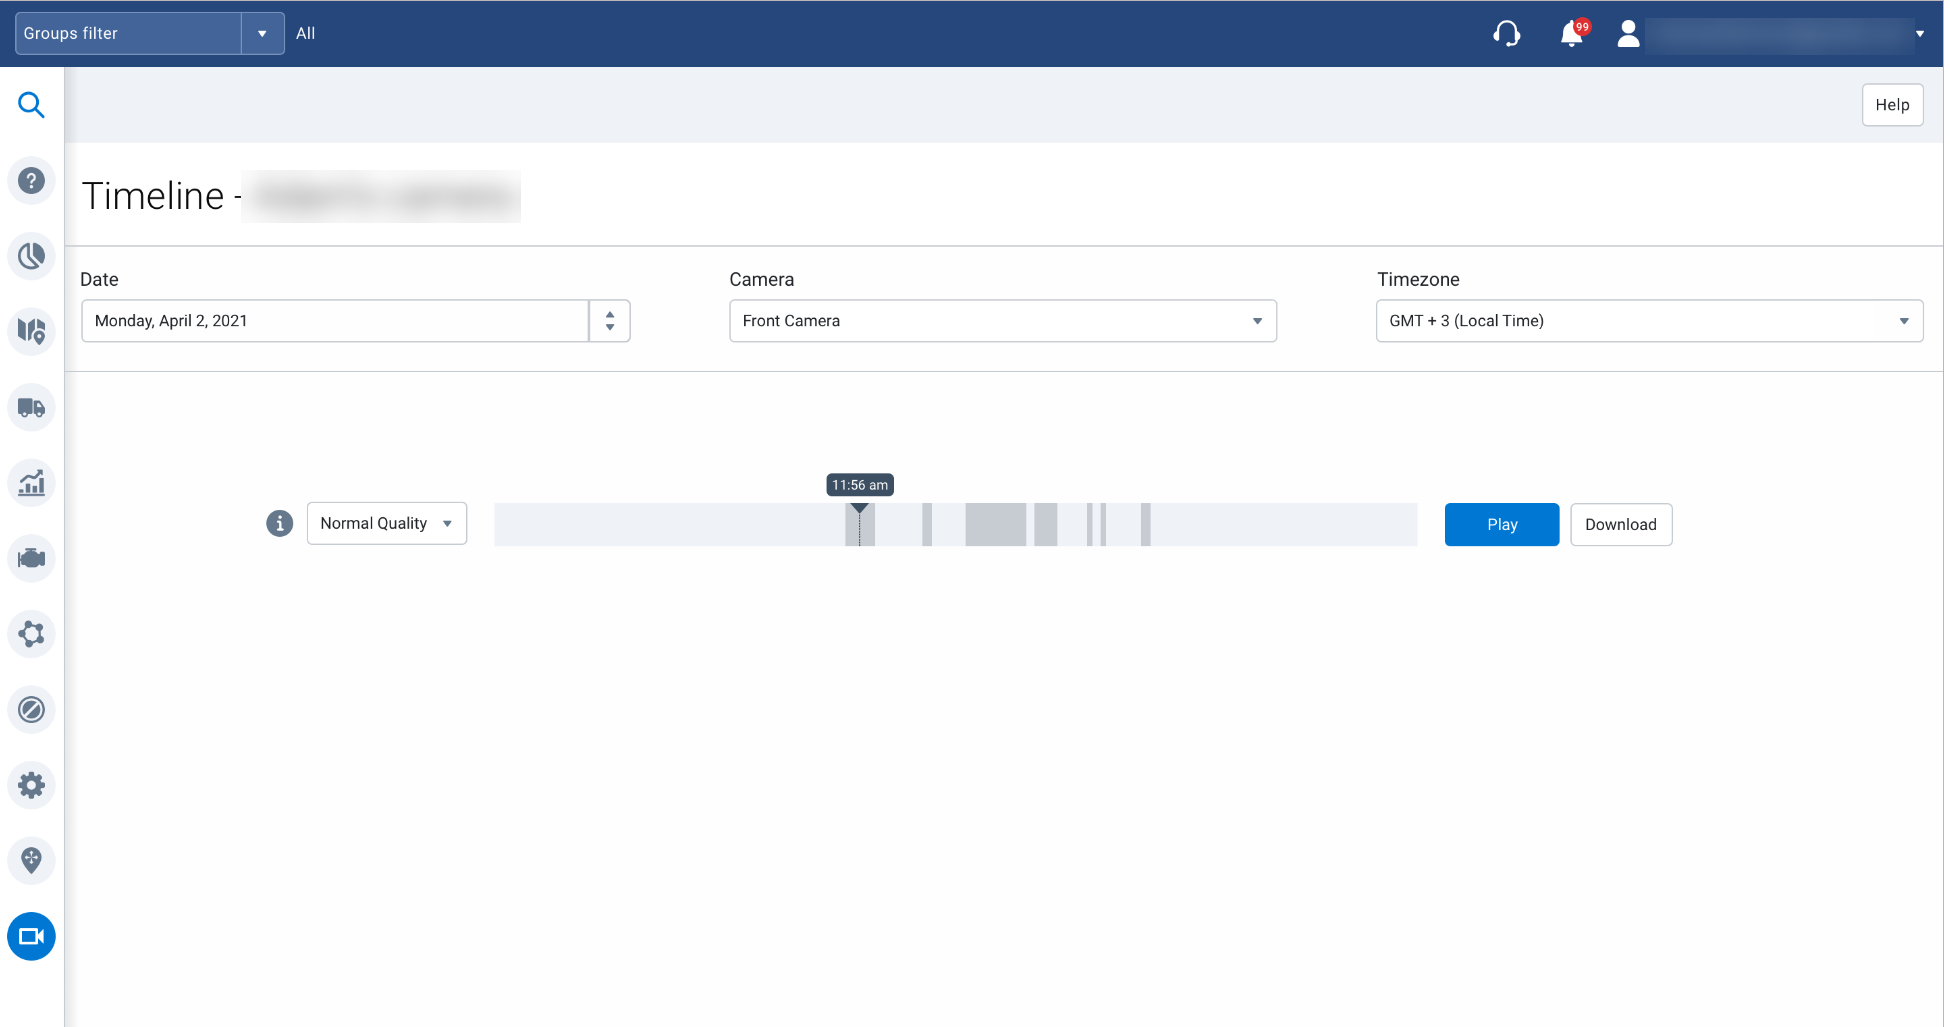Open the bar chart reports sidebar icon

click(31, 483)
